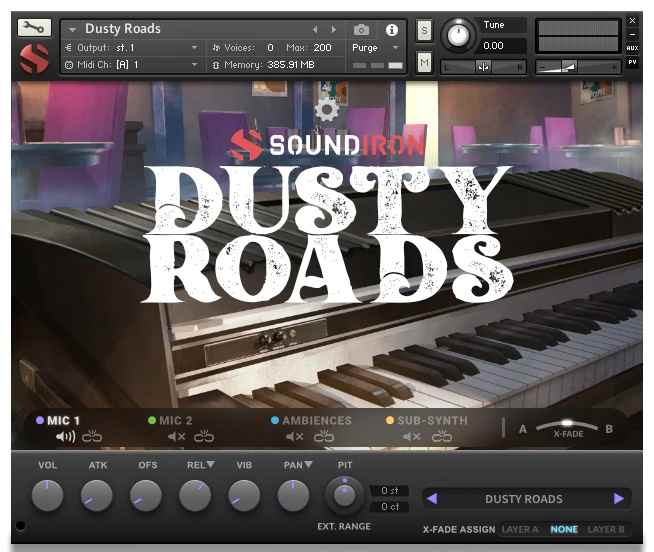Click the Tune value 0.00 field
Screen dimensions: 654x552
point(501,45)
